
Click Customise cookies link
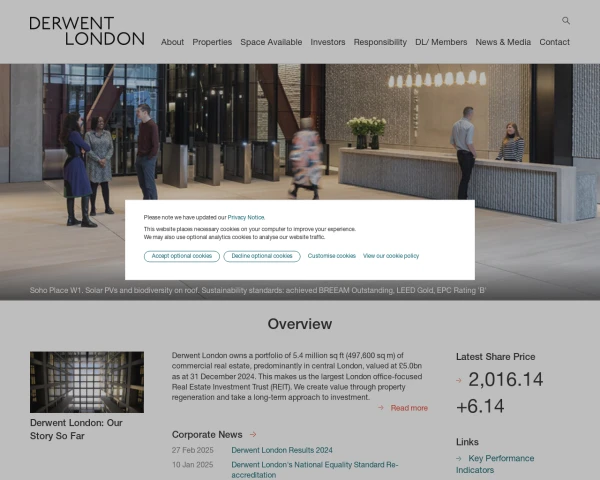(331, 256)
